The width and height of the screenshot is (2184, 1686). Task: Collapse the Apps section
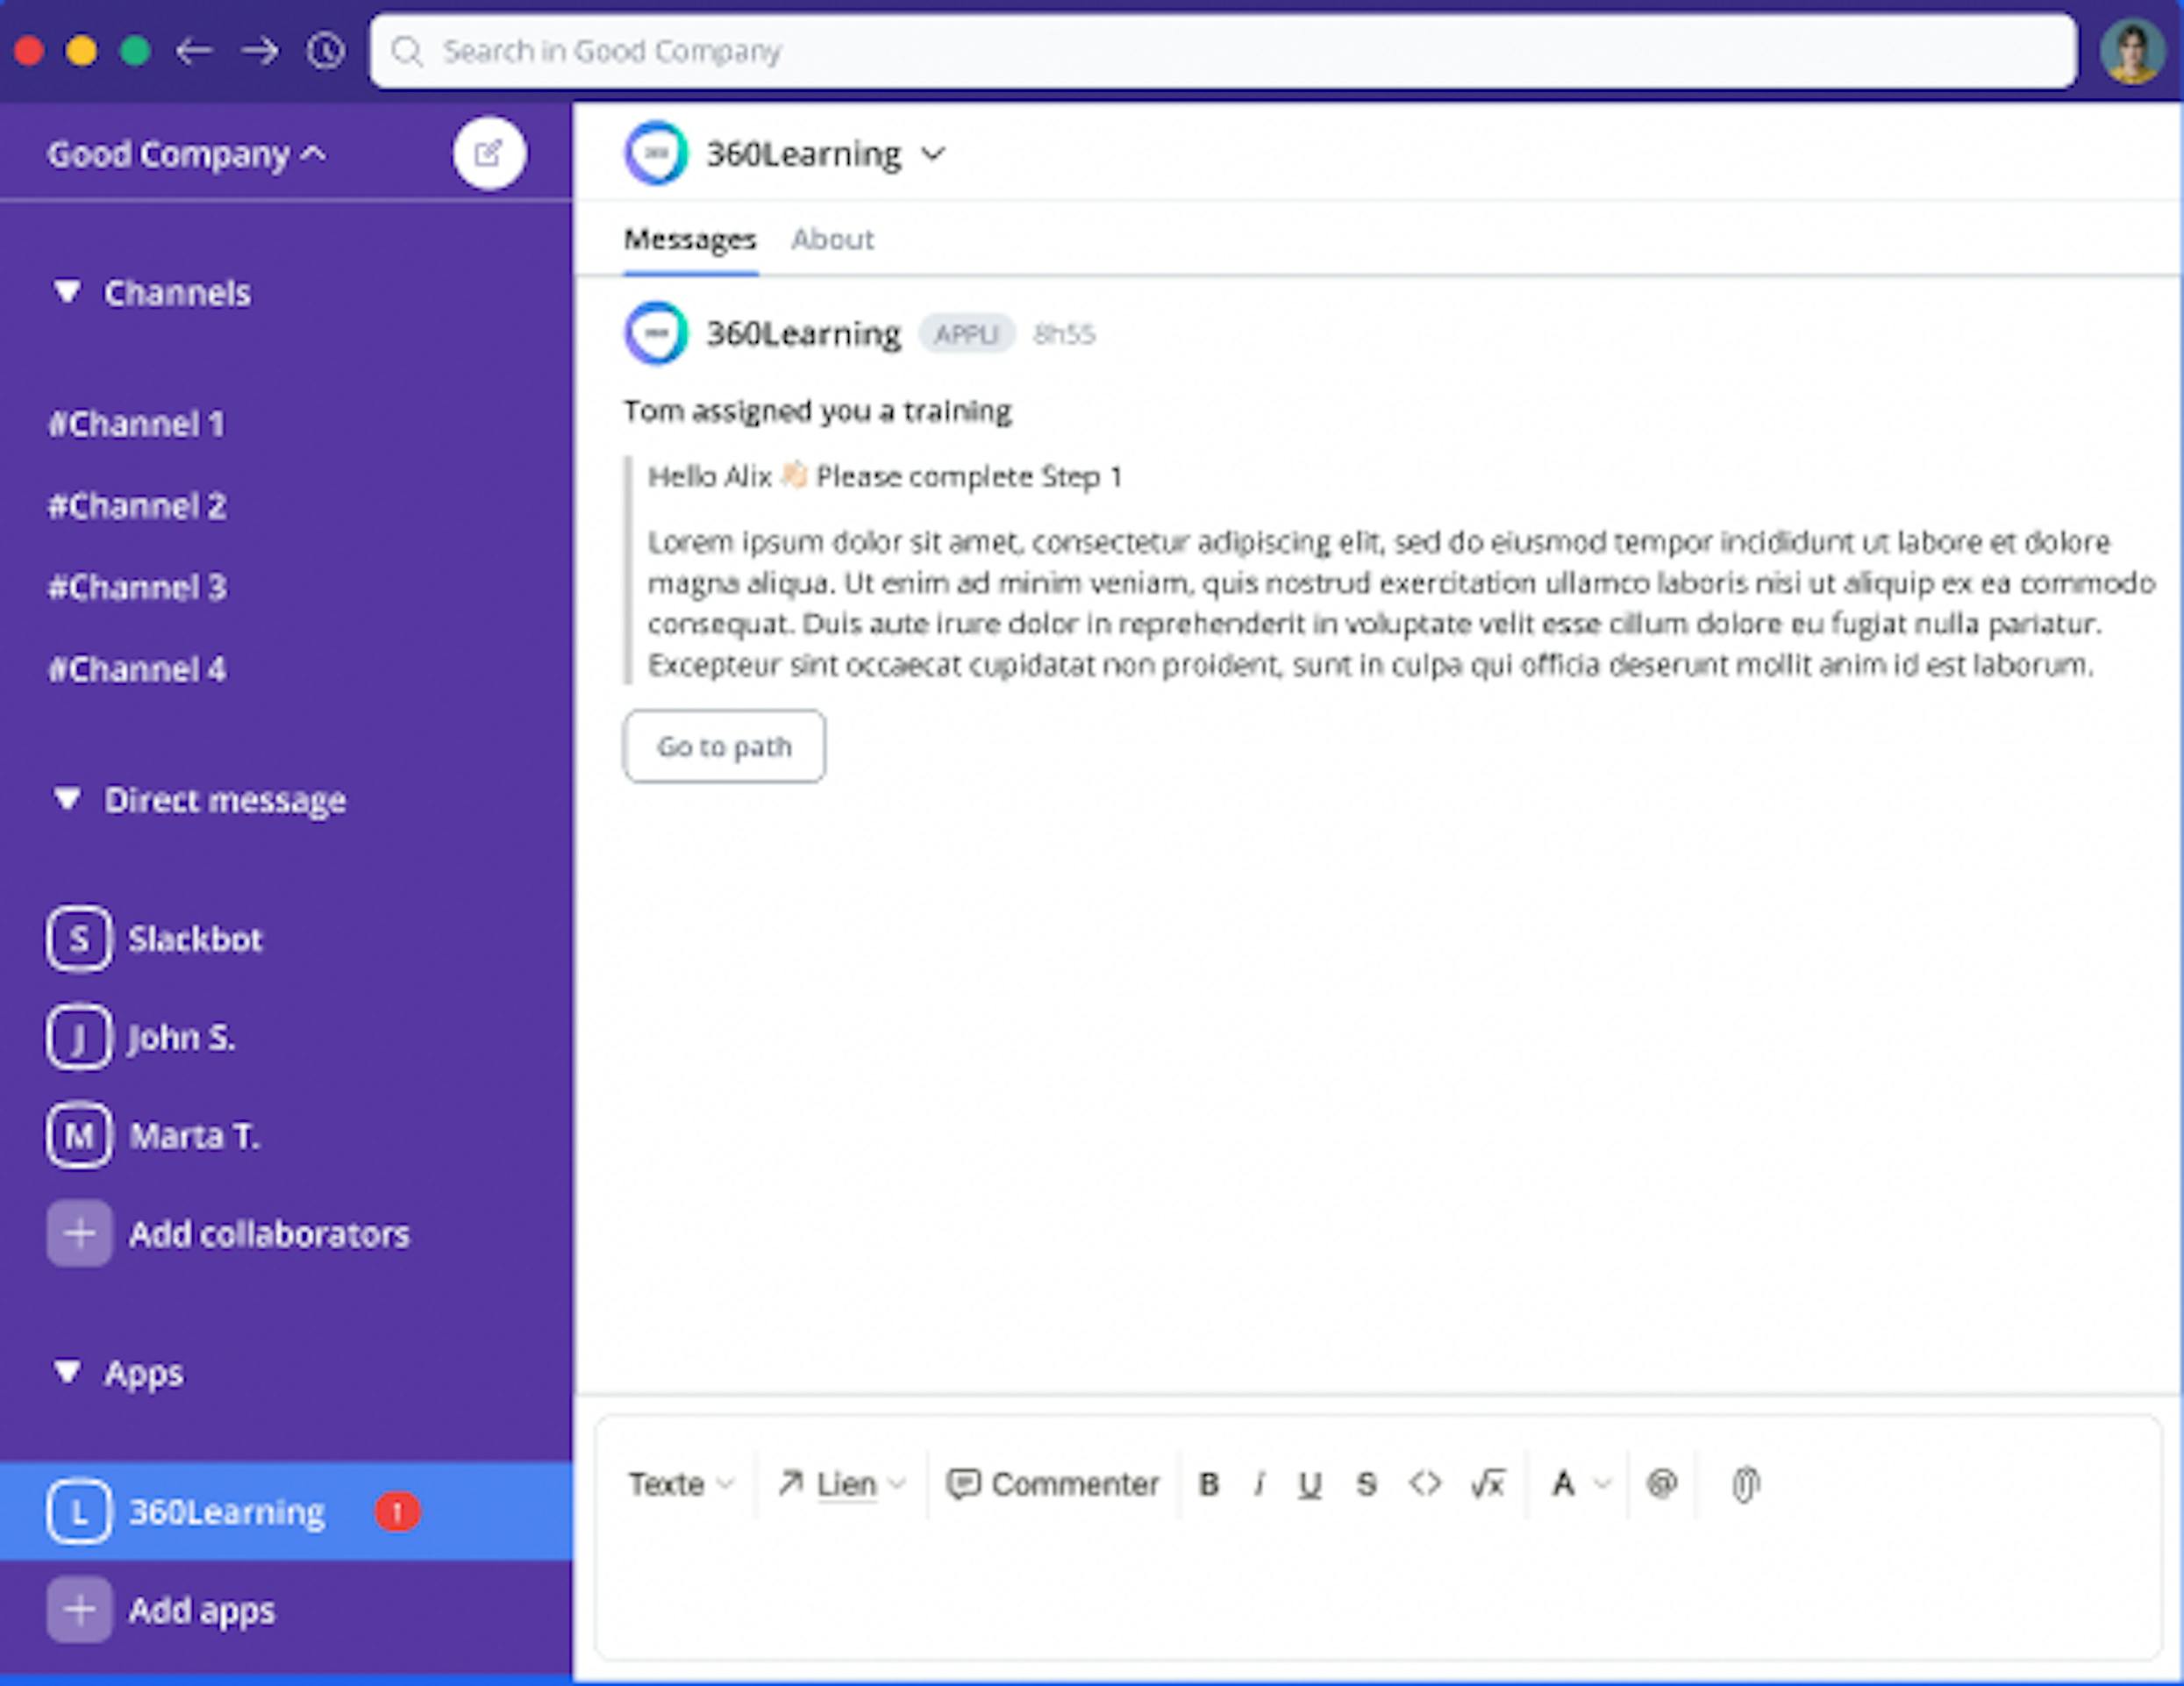(67, 1372)
